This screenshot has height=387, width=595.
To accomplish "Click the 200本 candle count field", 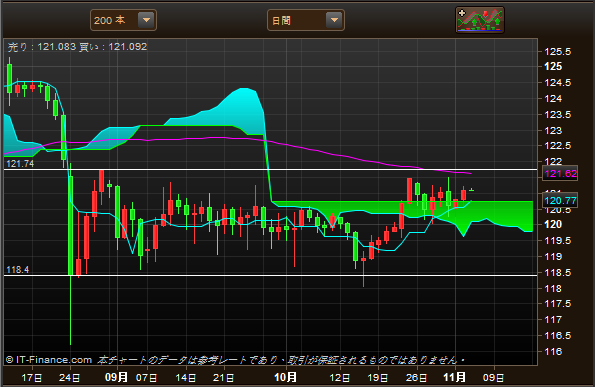I will click(x=123, y=20).
